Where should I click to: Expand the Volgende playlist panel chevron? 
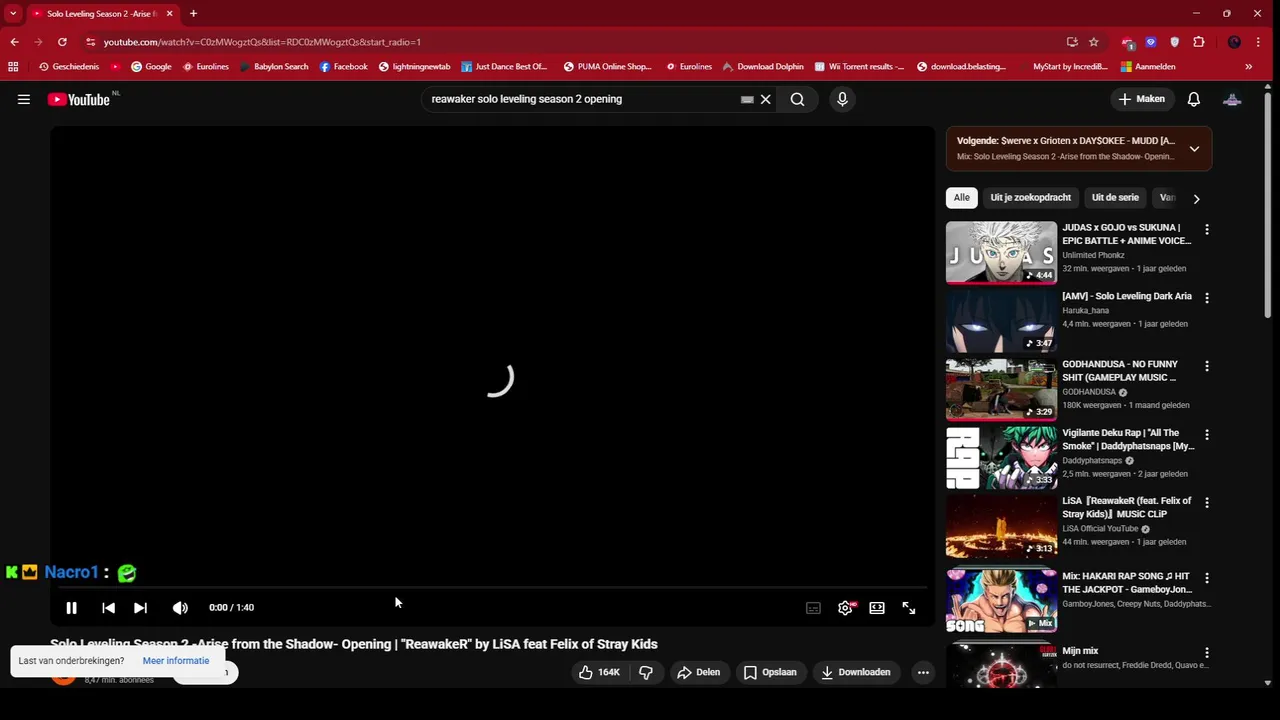click(x=1194, y=149)
